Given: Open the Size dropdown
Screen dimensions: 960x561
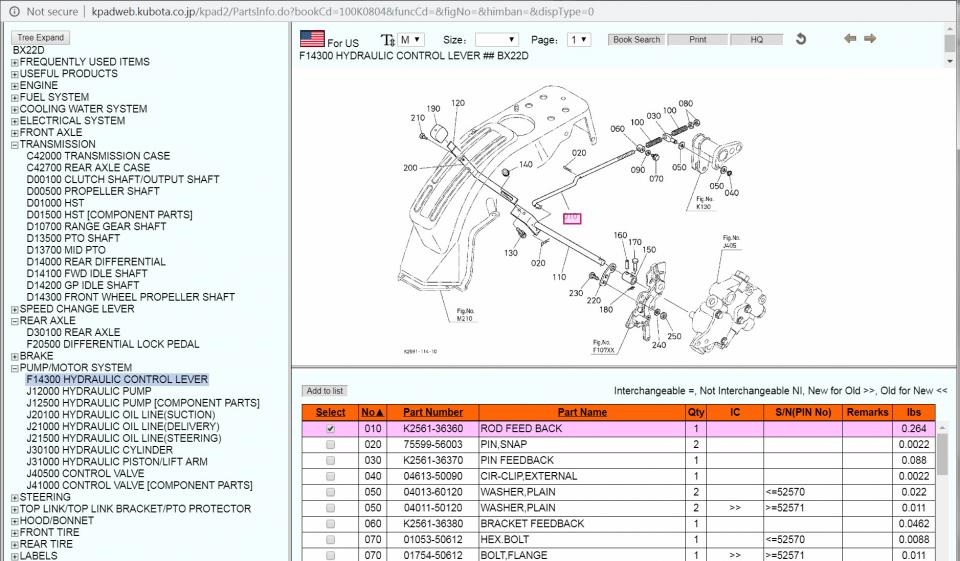Looking at the screenshot, I should (x=497, y=40).
